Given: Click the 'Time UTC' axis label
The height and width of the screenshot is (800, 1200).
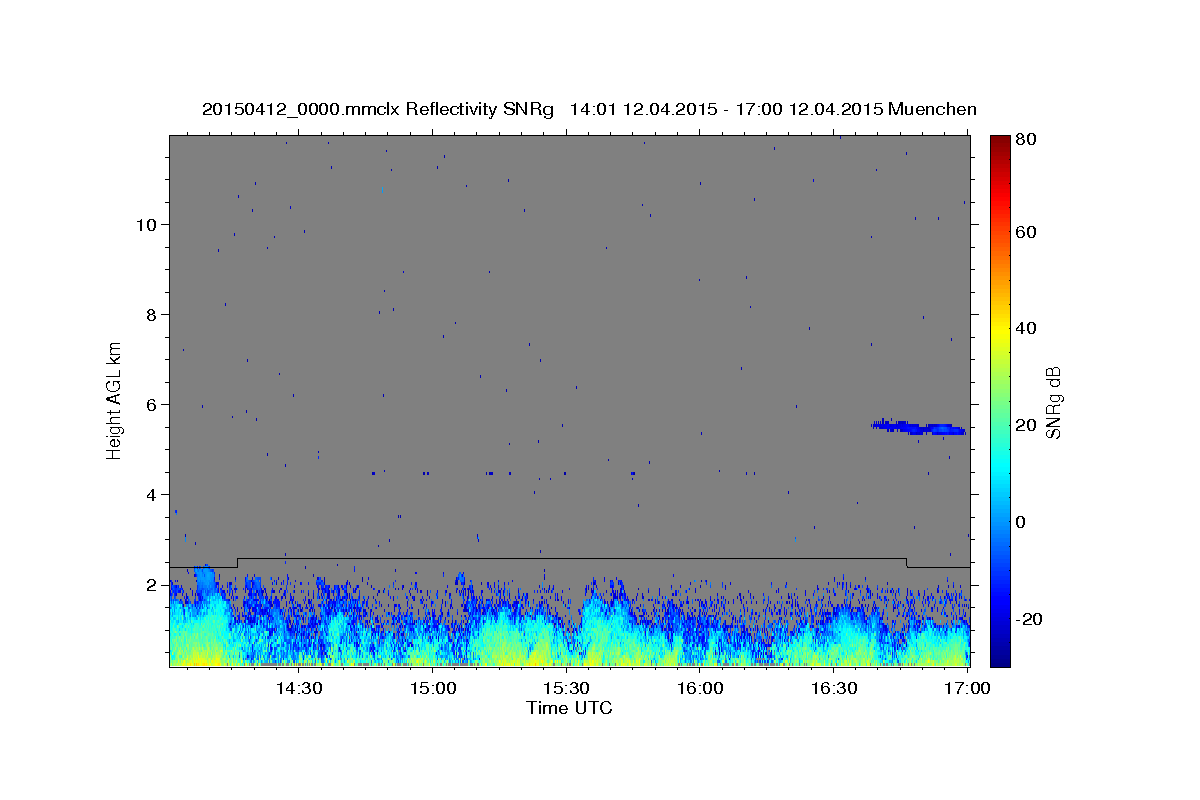Looking at the screenshot, I should pyautogui.click(x=569, y=709).
